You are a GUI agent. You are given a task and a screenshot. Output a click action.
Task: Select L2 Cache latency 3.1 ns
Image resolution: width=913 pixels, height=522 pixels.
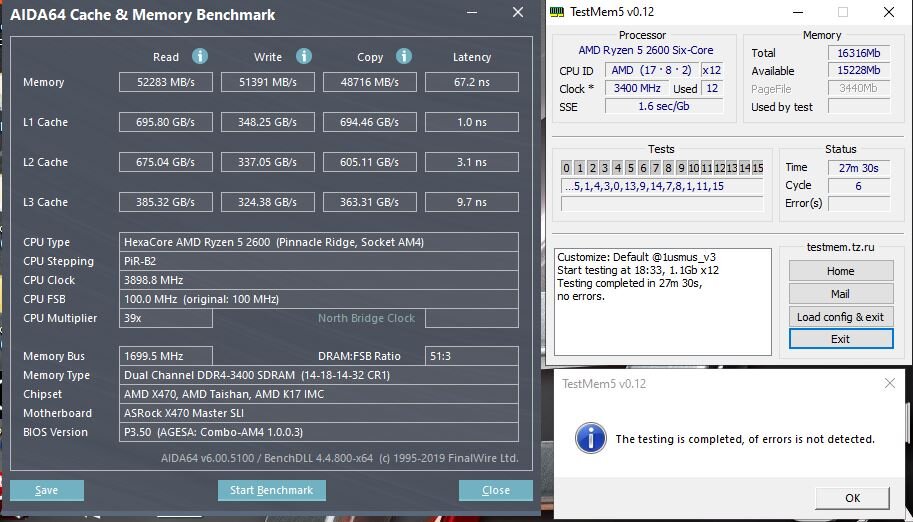point(472,162)
